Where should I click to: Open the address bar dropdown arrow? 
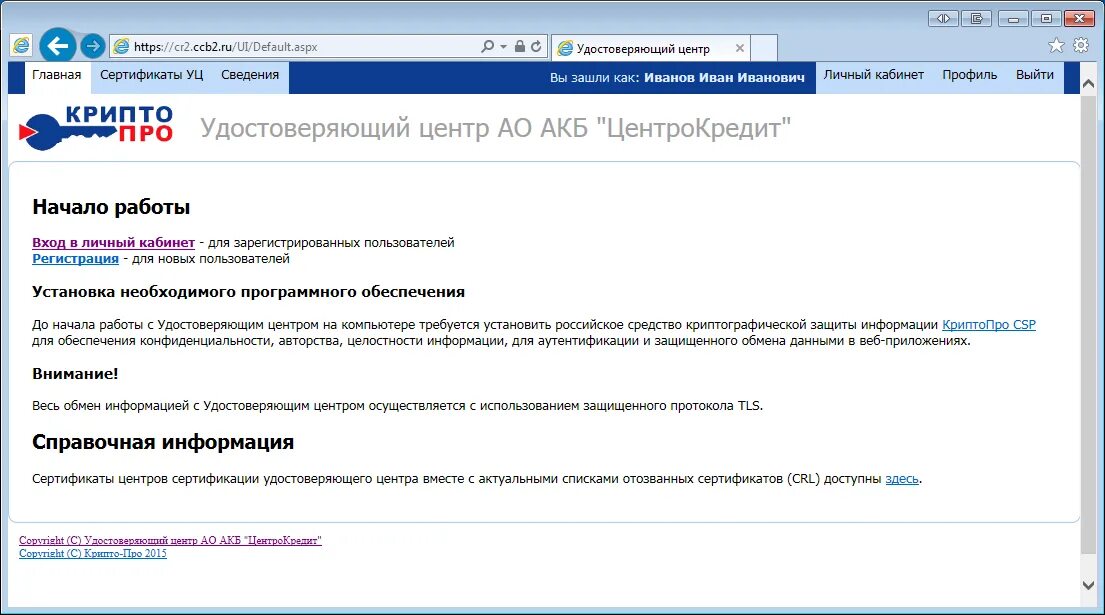tap(503, 46)
